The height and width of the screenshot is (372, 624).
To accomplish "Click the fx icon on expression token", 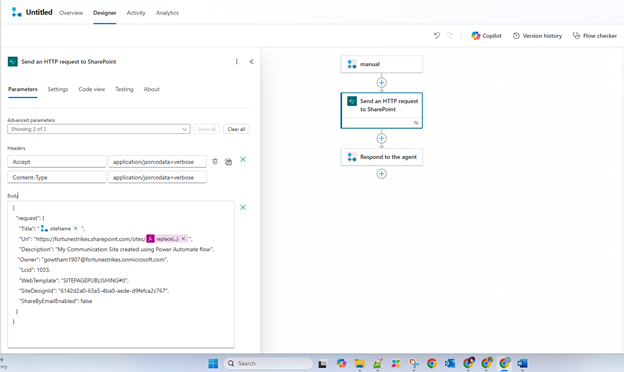I will click(150, 239).
